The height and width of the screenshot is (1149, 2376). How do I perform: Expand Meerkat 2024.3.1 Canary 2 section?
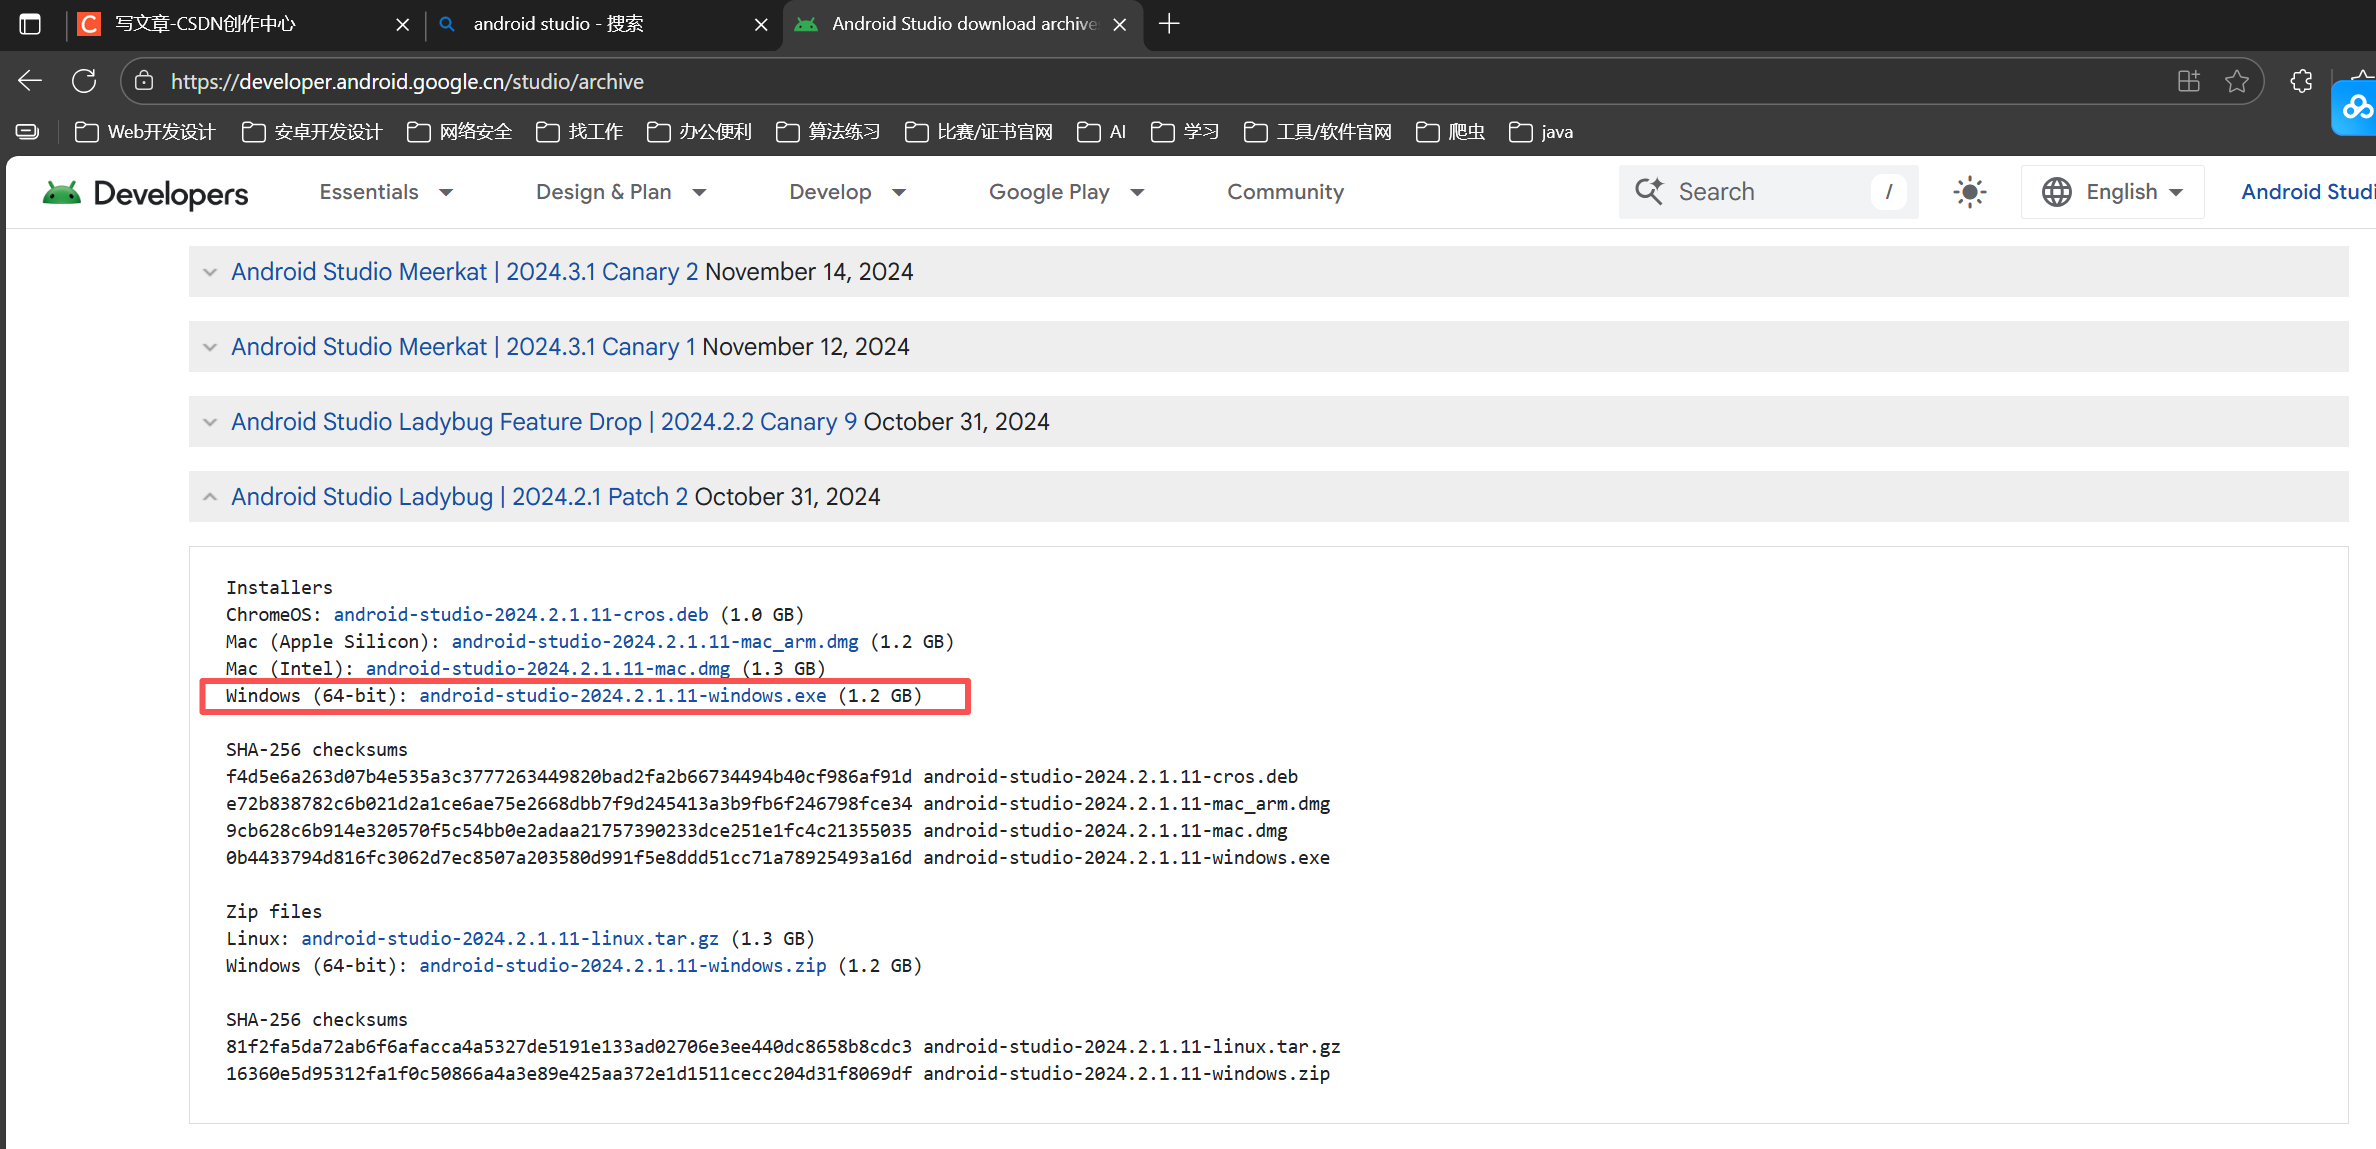click(1268, 272)
